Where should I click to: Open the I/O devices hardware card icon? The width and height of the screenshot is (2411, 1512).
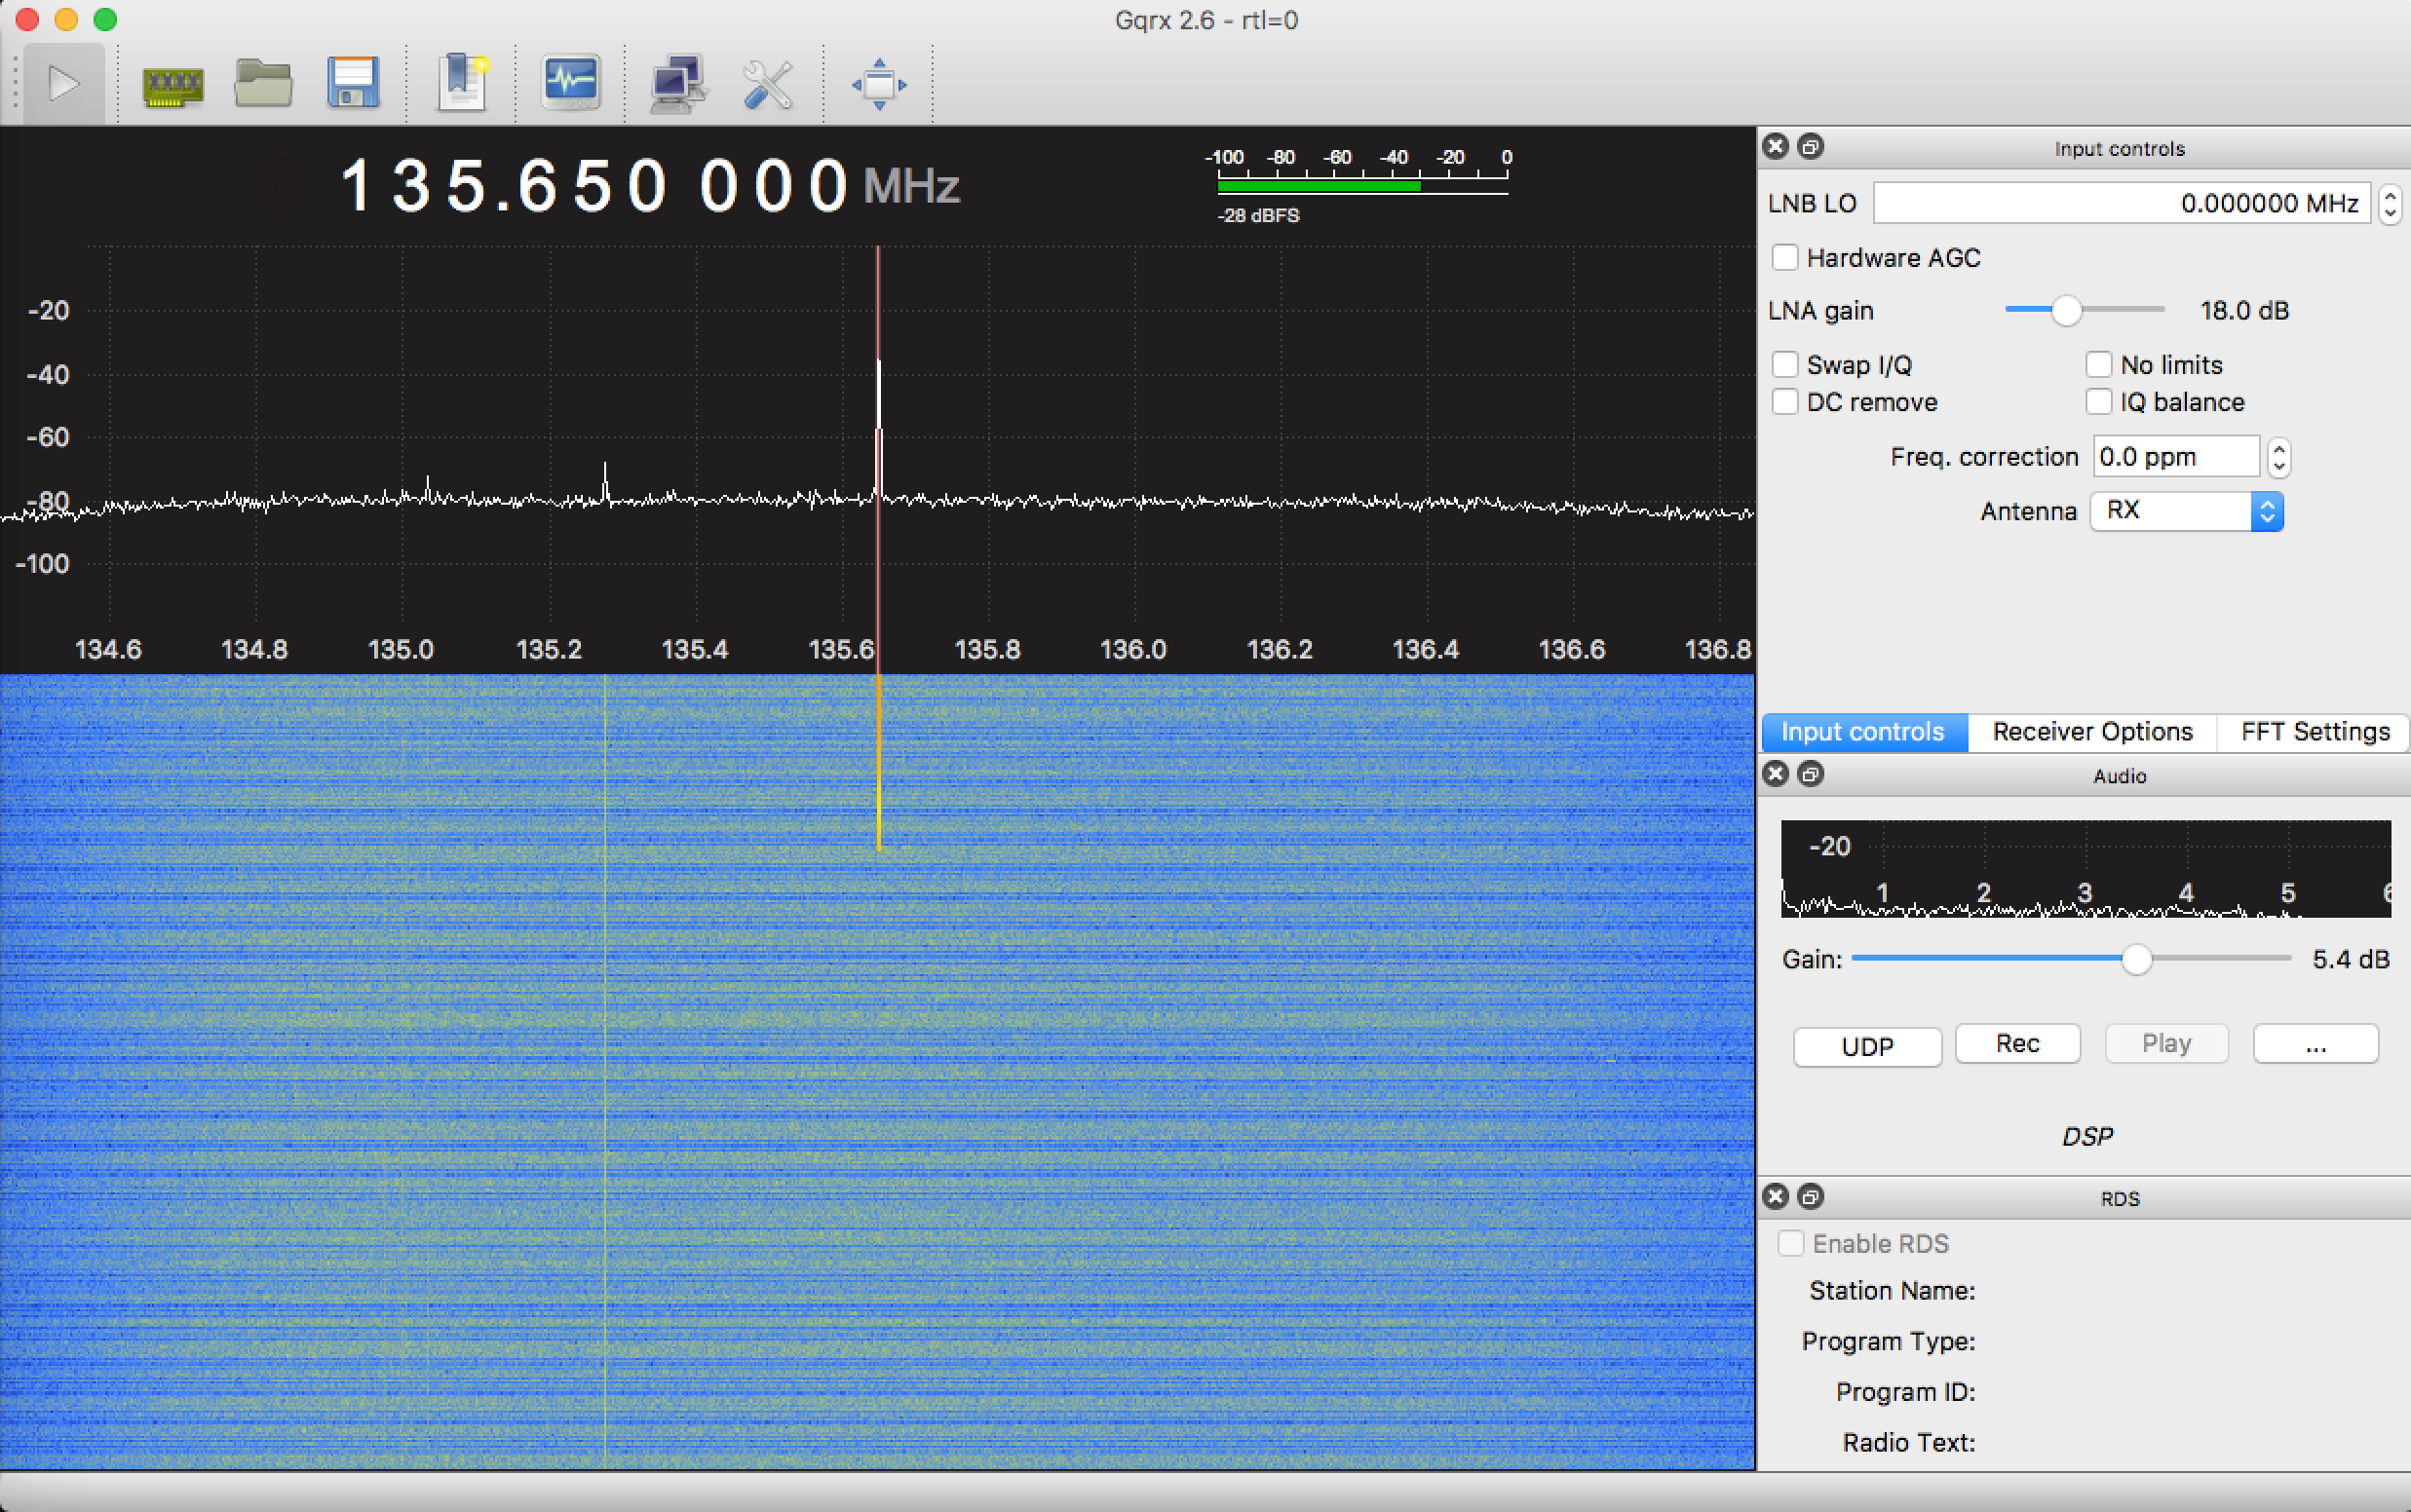tap(173, 85)
